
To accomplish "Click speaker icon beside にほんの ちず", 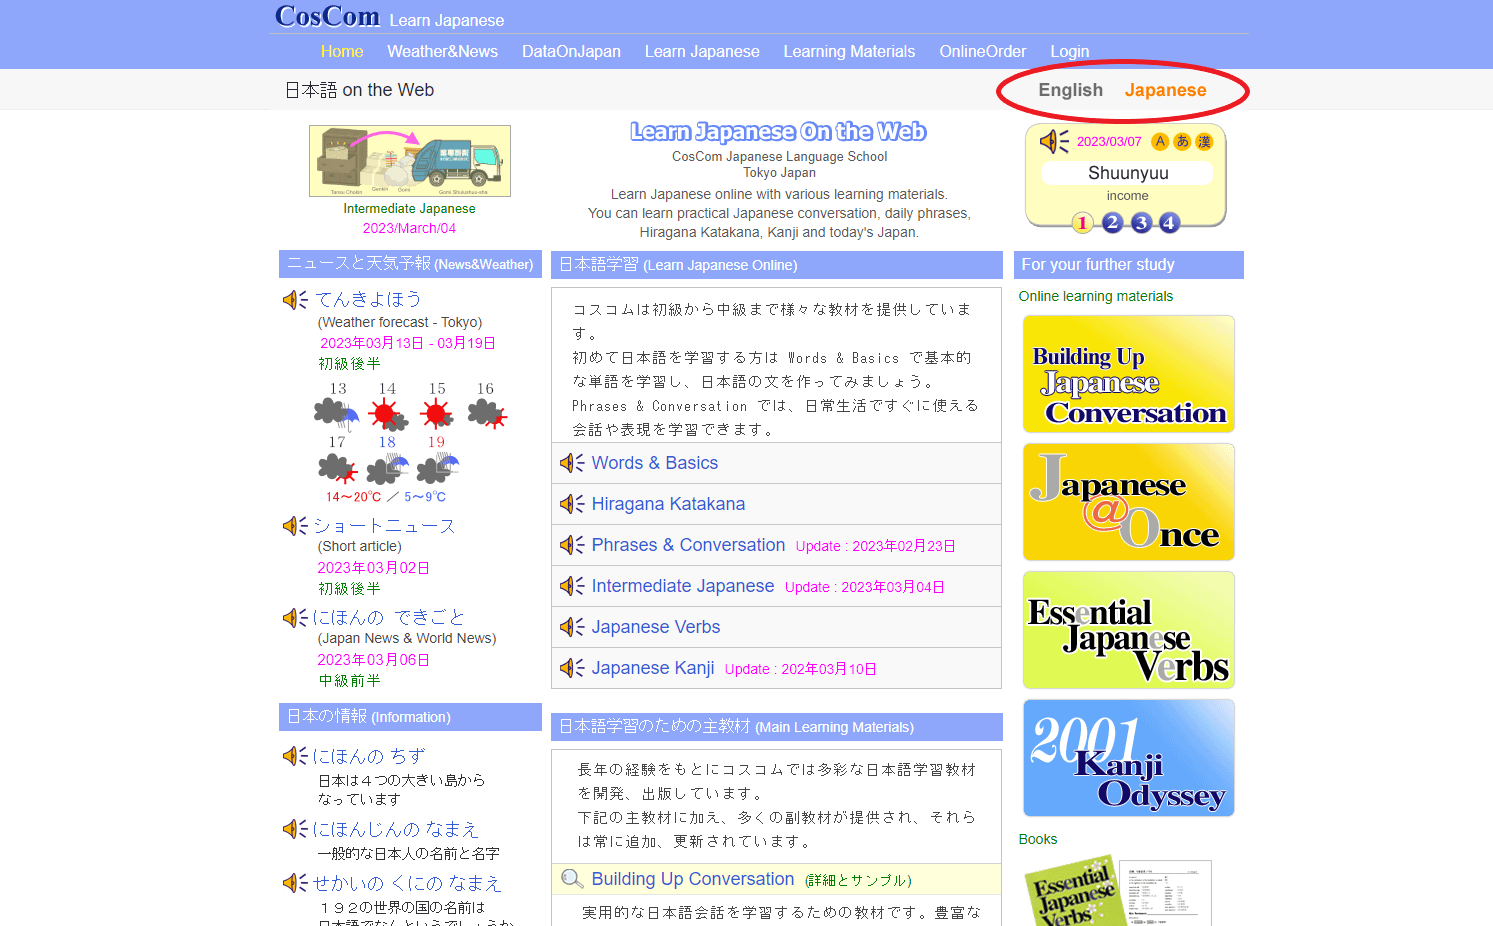I will 295,756.
